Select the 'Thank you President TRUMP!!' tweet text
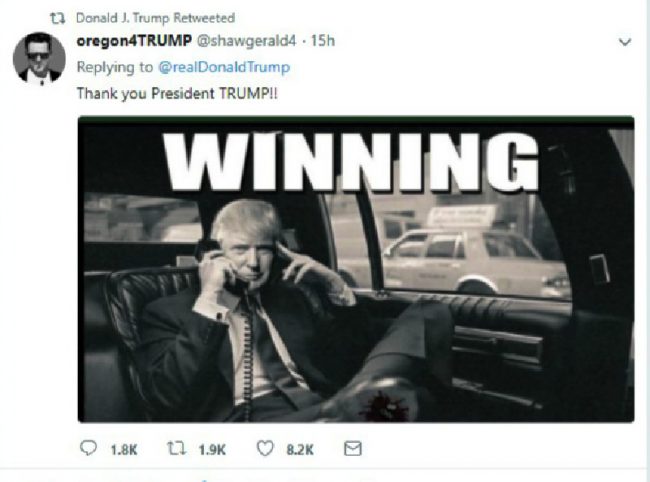The width and height of the screenshot is (650, 482). [x=177, y=94]
